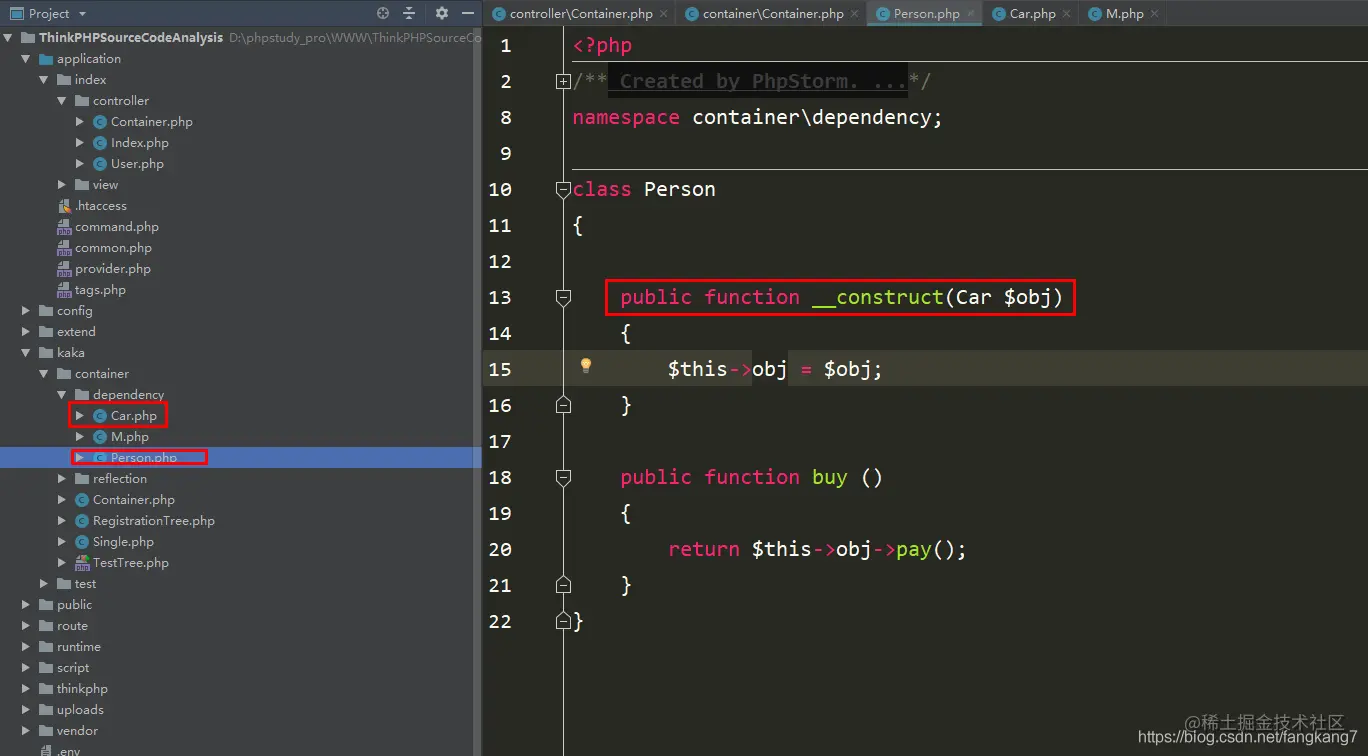Select command.php file
1368x756 pixels.
point(116,227)
